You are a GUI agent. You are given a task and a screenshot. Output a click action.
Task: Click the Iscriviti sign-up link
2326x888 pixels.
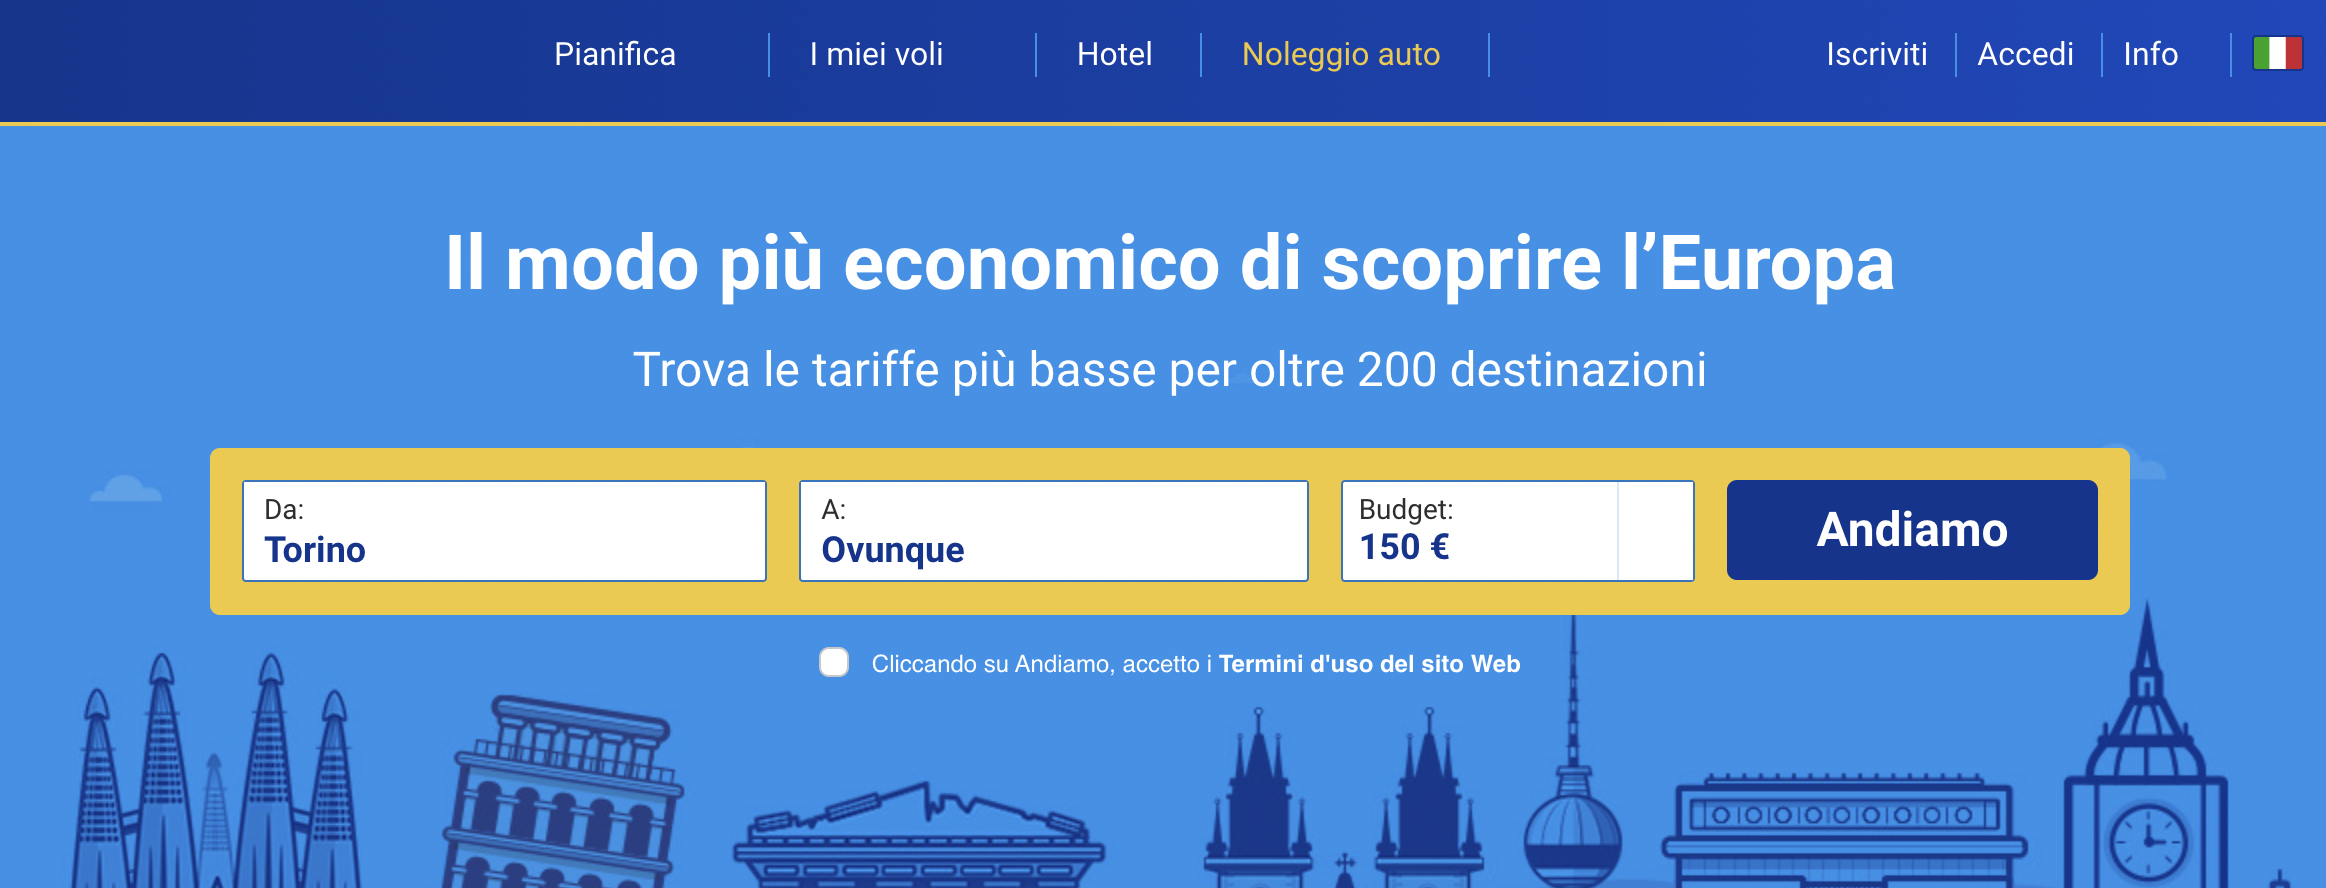(1876, 54)
